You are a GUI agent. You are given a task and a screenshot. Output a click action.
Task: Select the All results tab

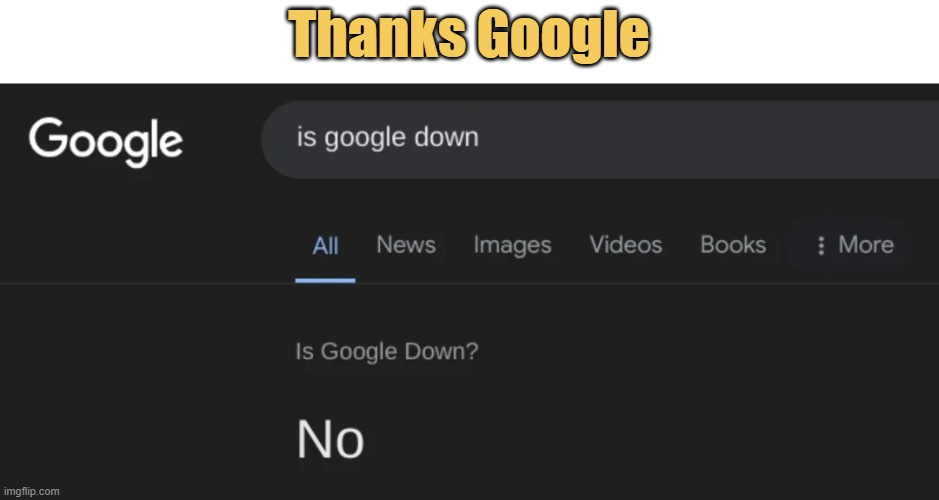pyautogui.click(x=325, y=246)
